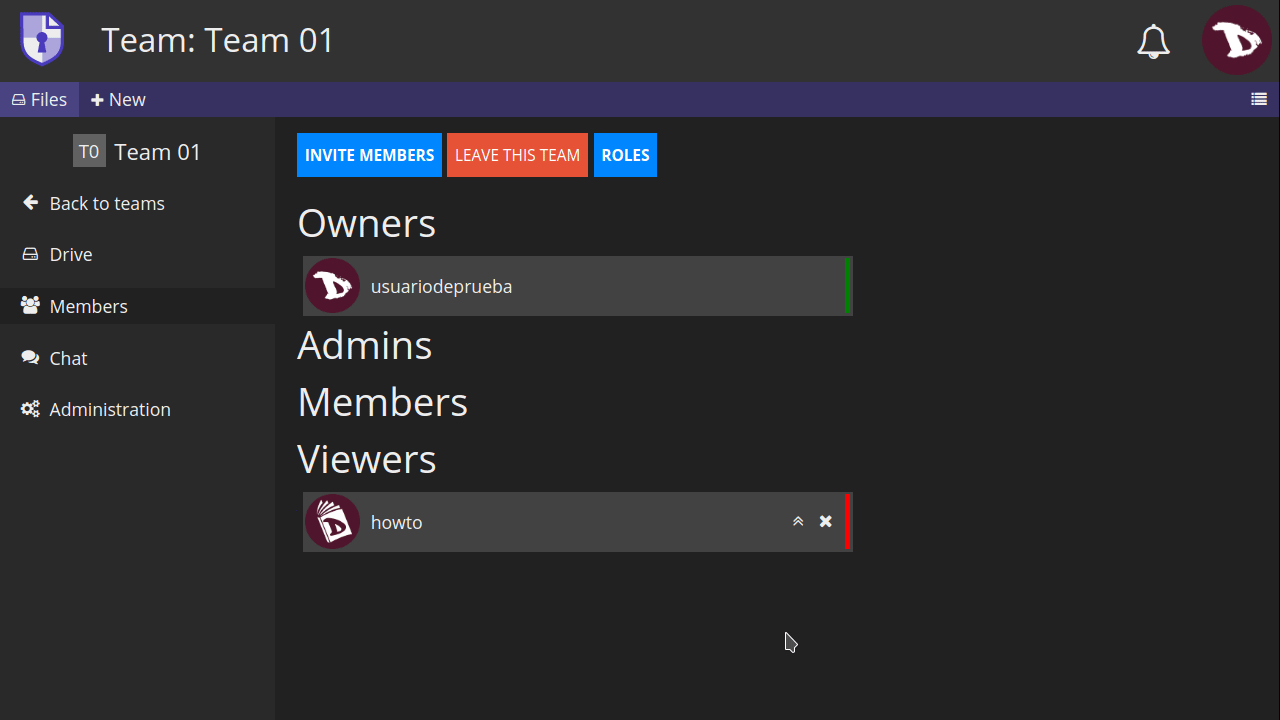Click Leave This Team button
This screenshot has width=1280, height=720.
517,155
